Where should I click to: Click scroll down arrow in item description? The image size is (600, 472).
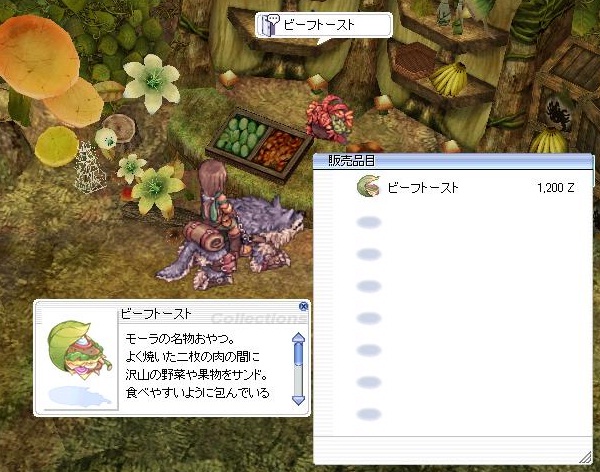298,400
